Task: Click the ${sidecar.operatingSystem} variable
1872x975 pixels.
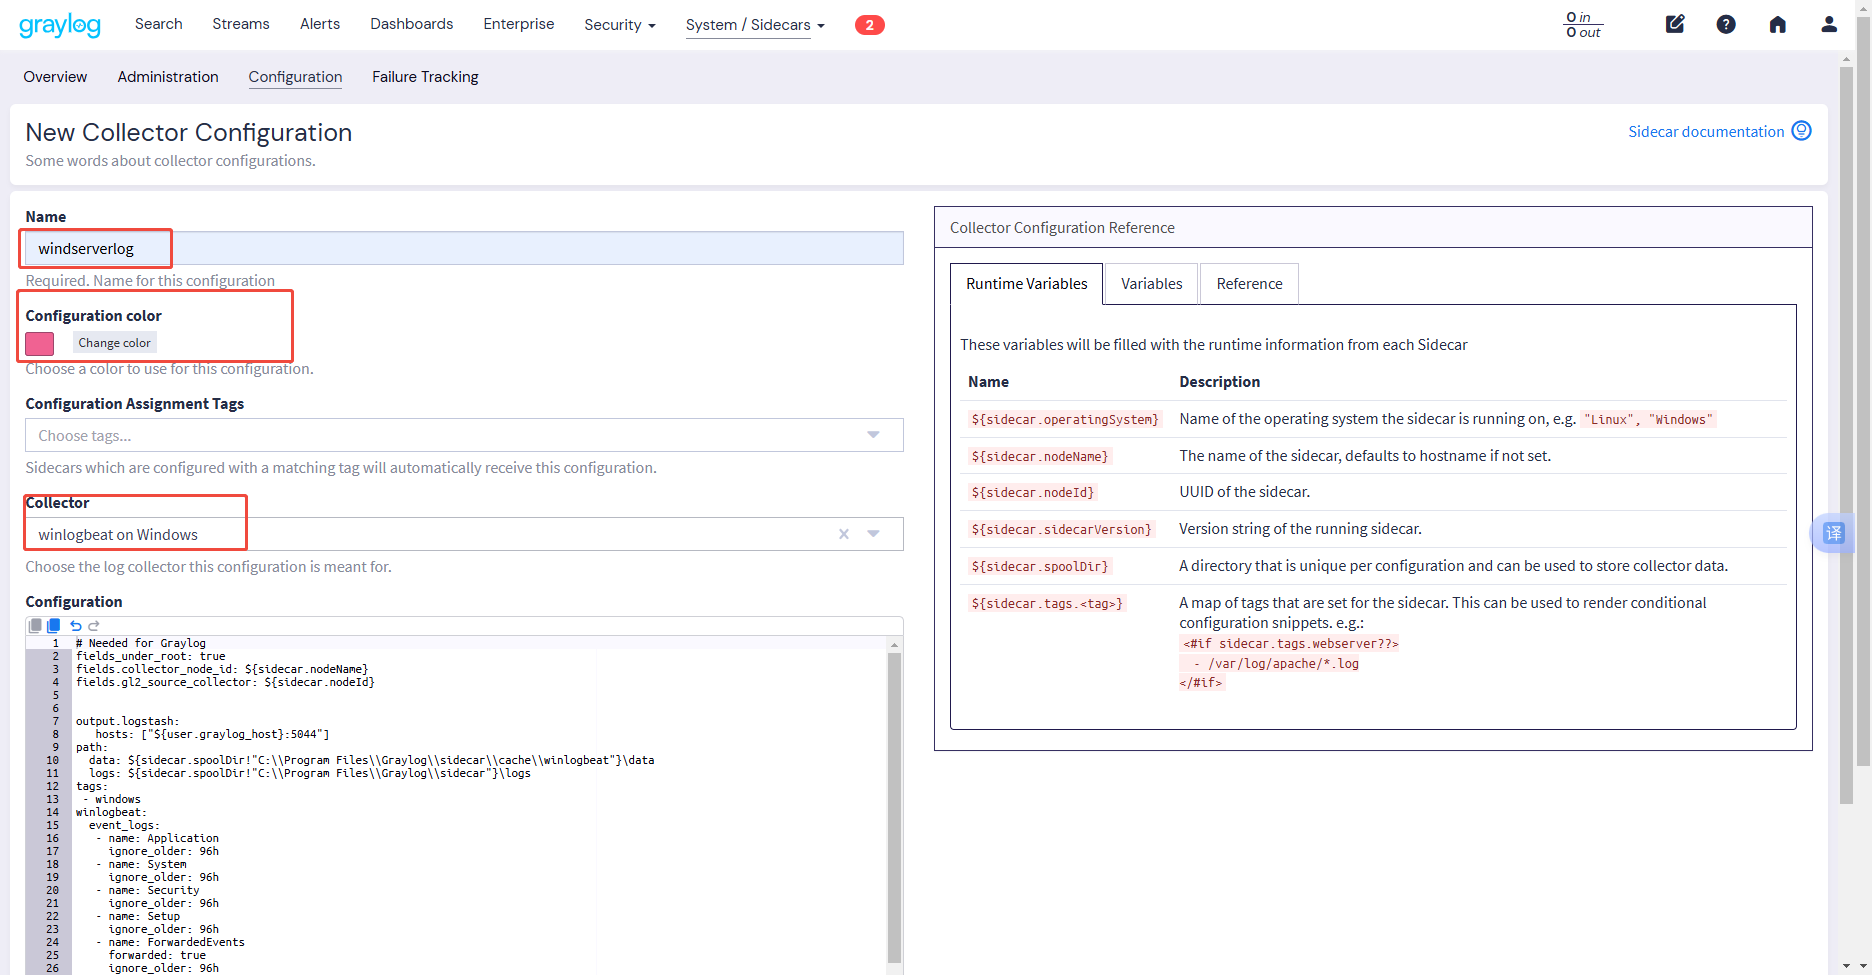Action: (1065, 420)
